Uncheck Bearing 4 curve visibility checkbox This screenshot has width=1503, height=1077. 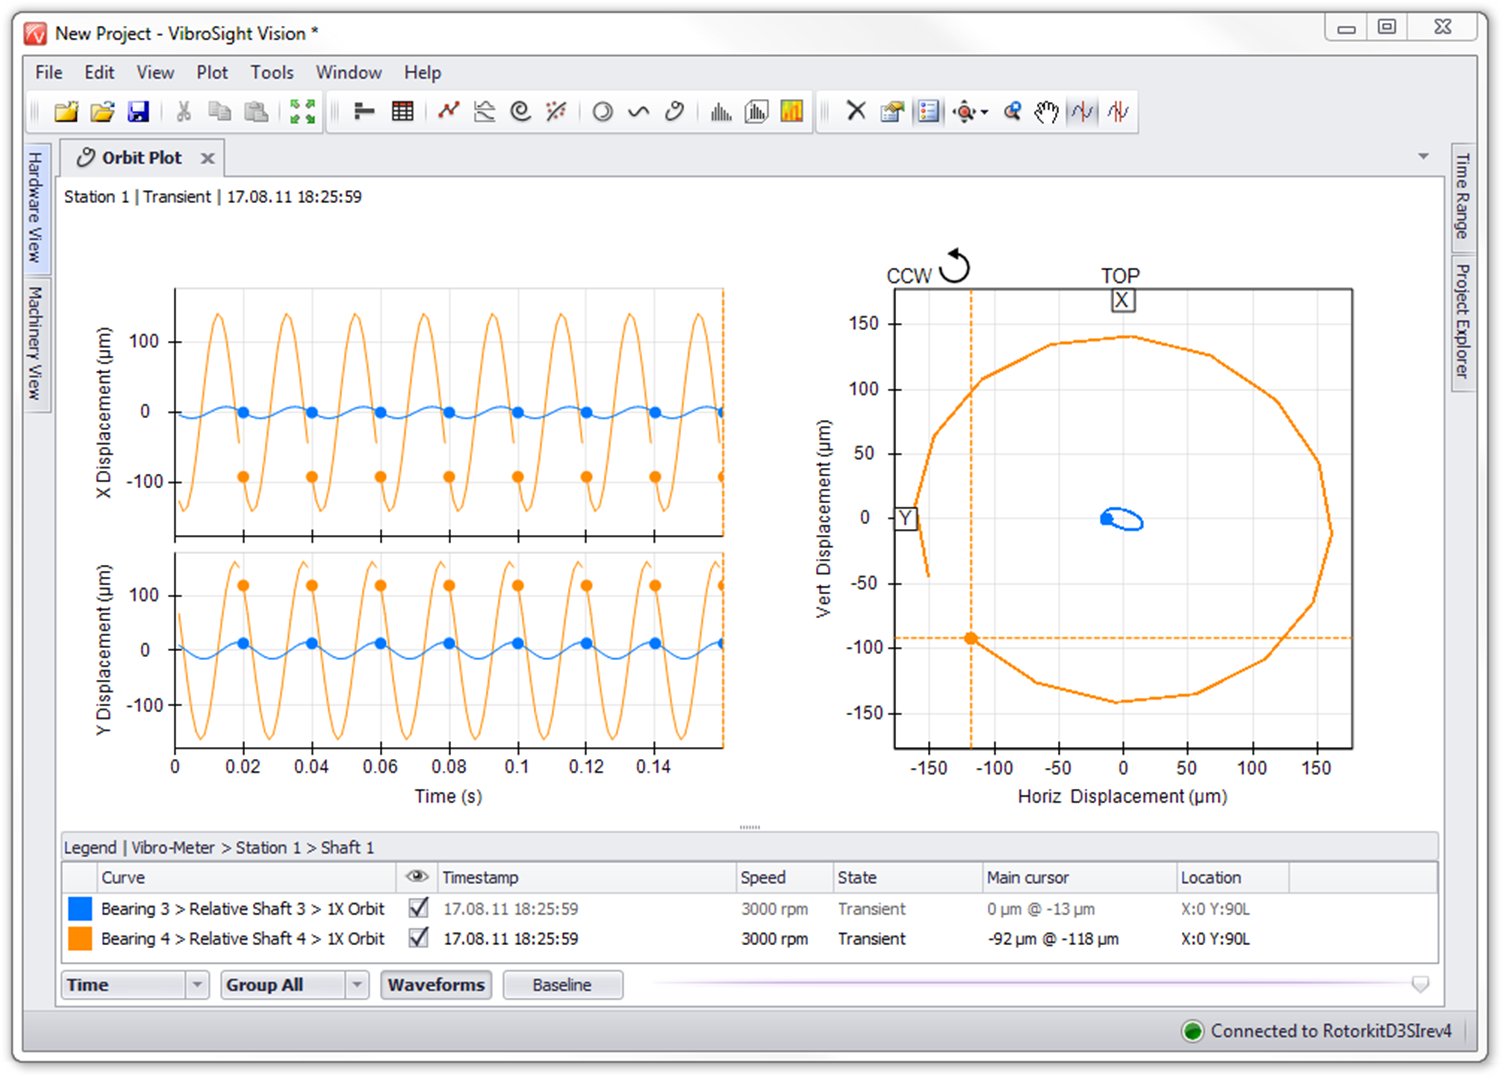419,938
